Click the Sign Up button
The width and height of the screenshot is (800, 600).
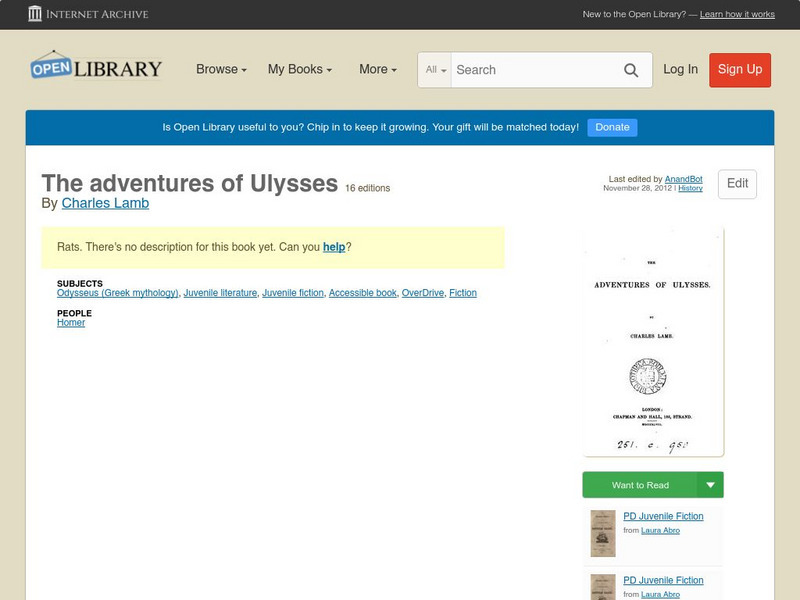click(x=739, y=70)
